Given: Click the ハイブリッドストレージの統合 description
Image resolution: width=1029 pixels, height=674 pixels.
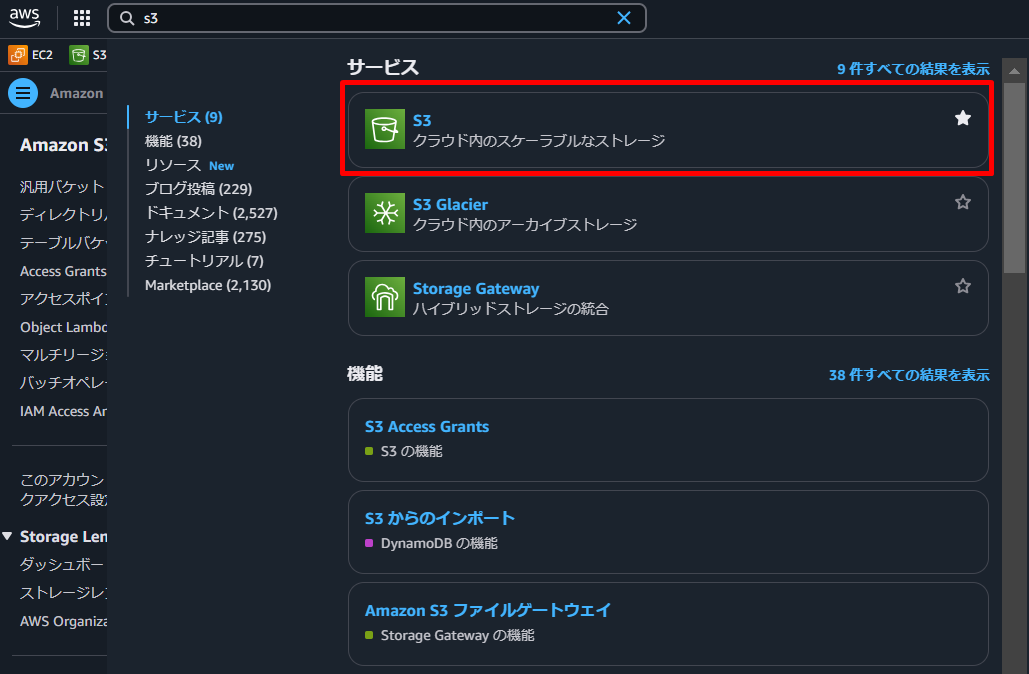Looking at the screenshot, I should tap(511, 308).
